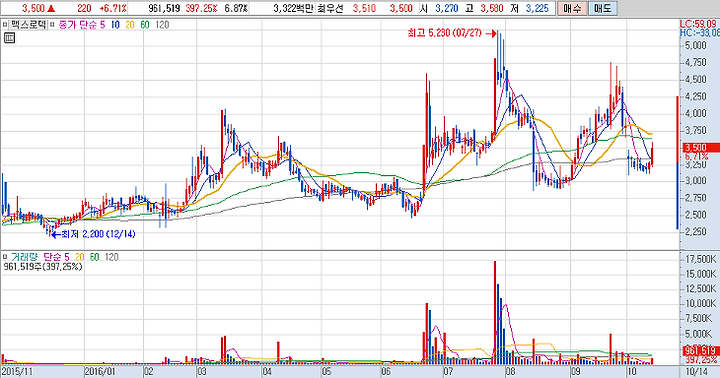Select the 맥스로텍 stock name label
720x378 pixels.
[x=28, y=25]
